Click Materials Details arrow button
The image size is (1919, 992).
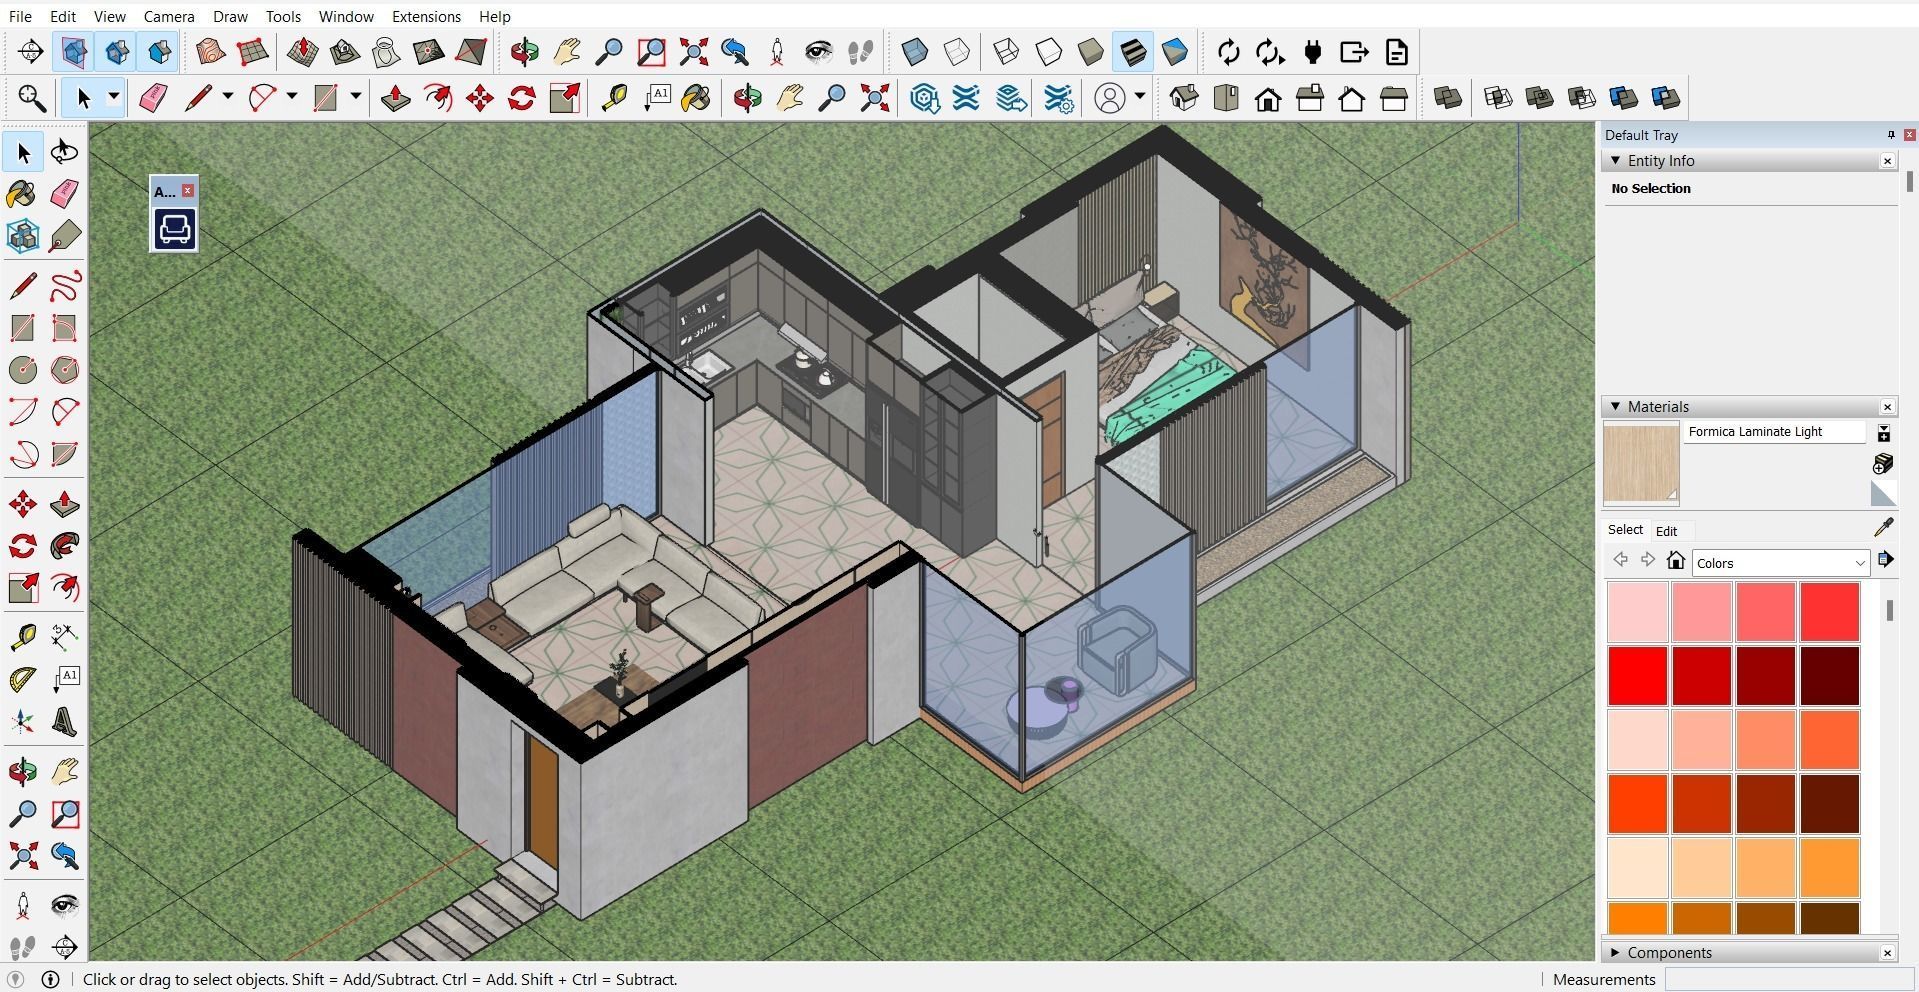tap(1885, 560)
